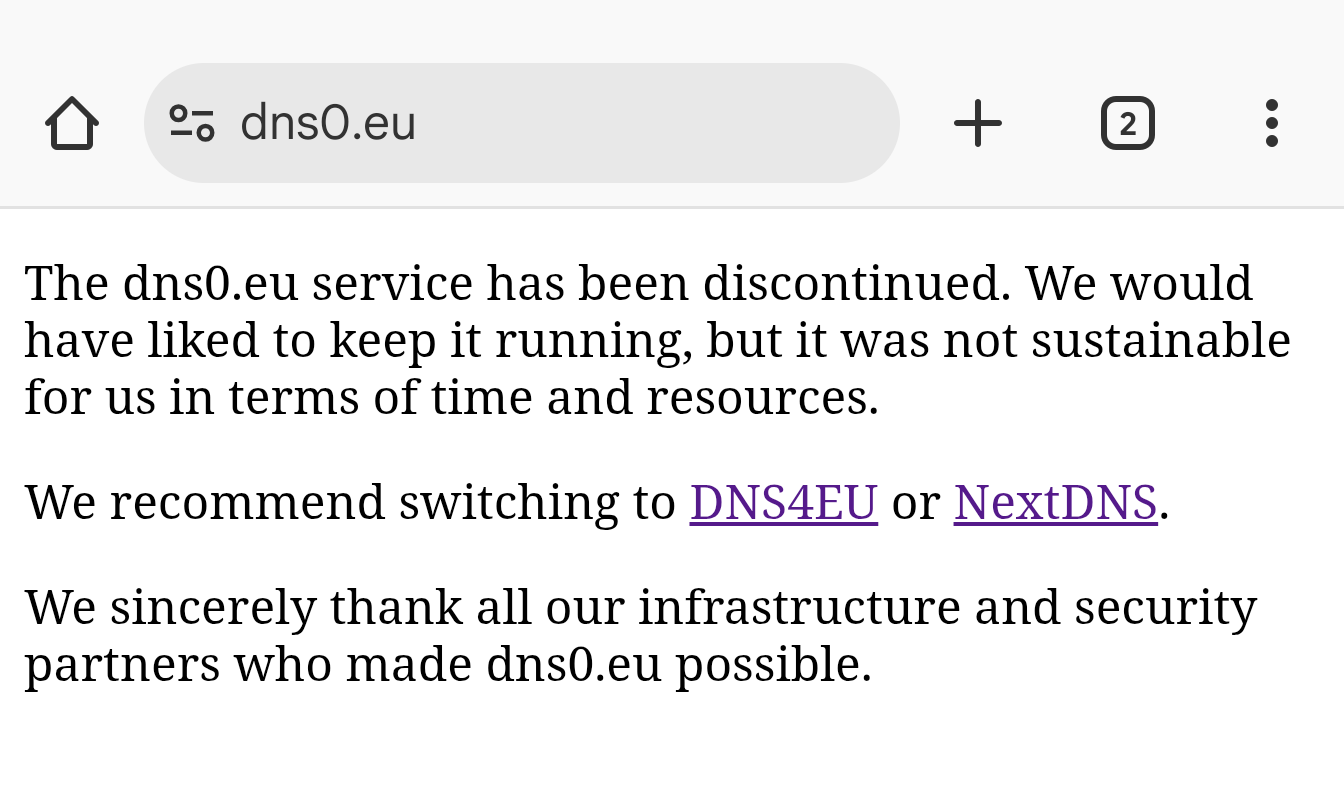
Task: Tap the Home icon in the toolbar
Action: click(x=72, y=123)
